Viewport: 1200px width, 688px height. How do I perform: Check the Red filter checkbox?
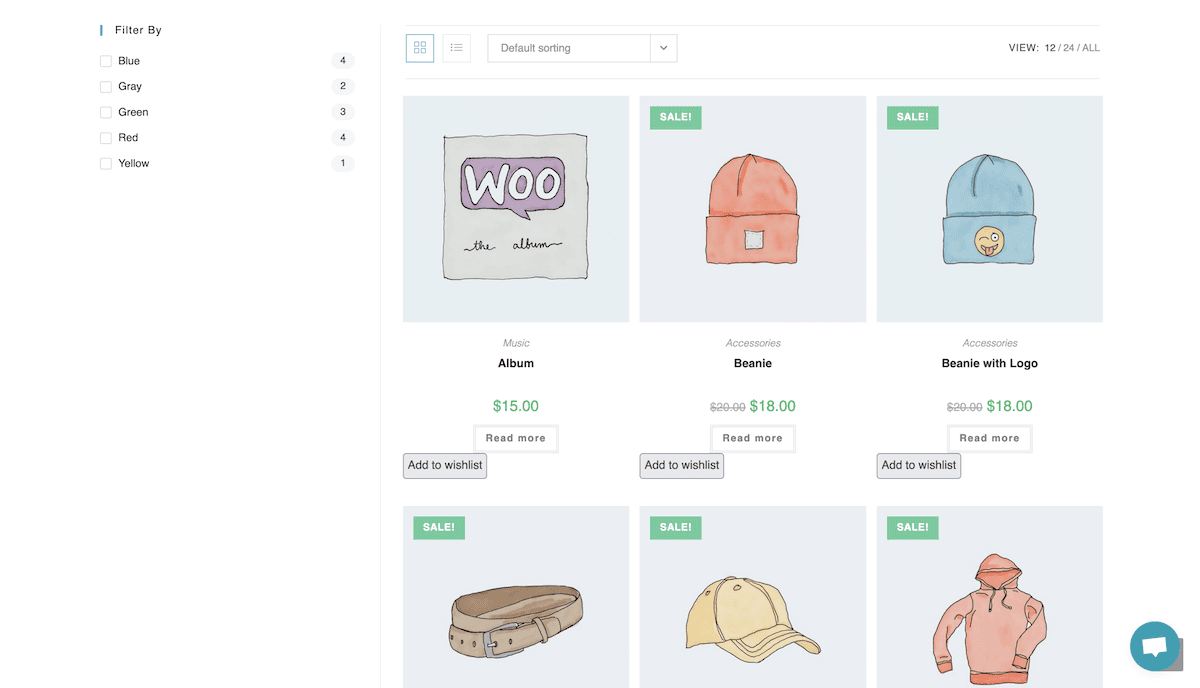106,138
